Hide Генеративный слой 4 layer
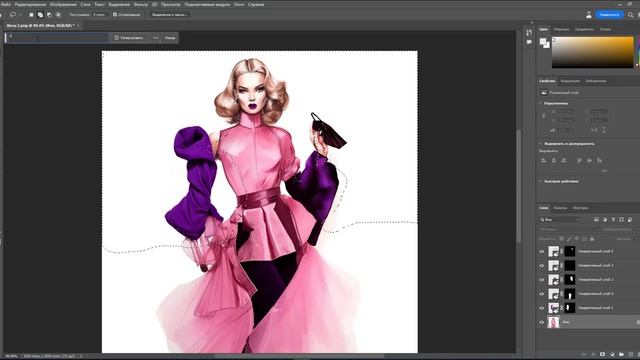Screen dimensions: 640x360 pyautogui.click(x=542, y=294)
